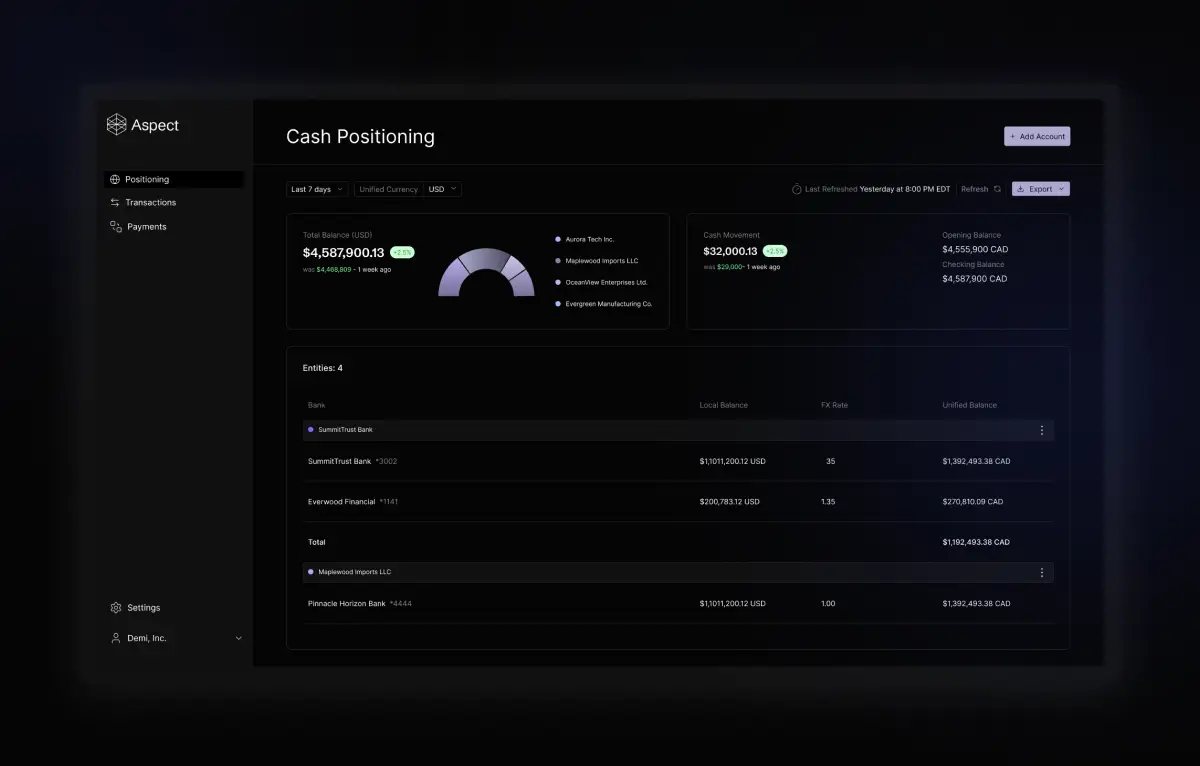Click the Transactions arrows icon in sidebar

(114, 202)
